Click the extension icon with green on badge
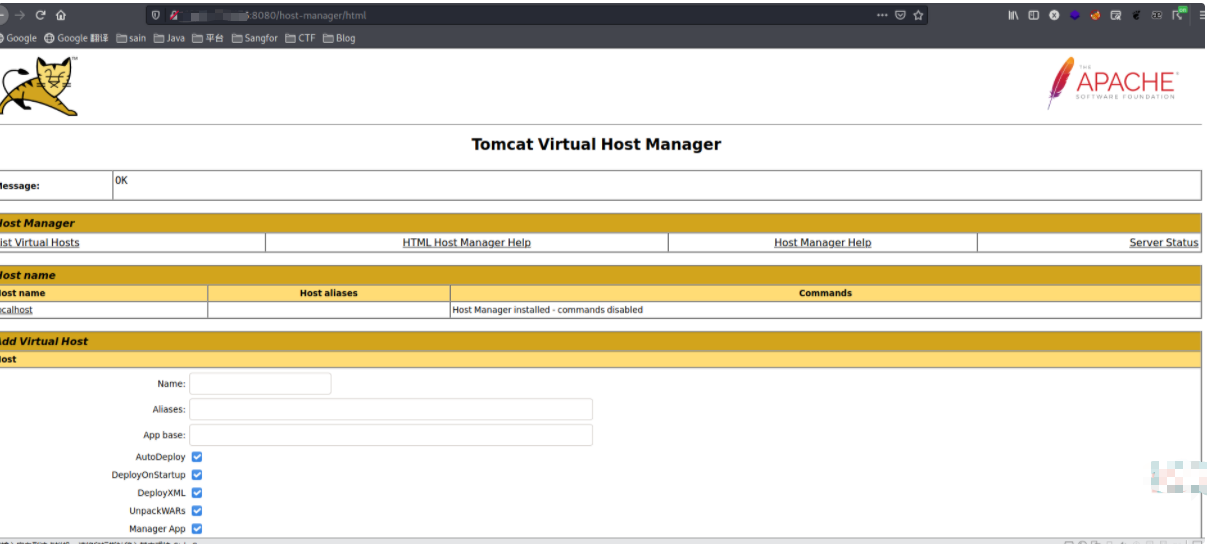1208x548 pixels. (1179, 14)
